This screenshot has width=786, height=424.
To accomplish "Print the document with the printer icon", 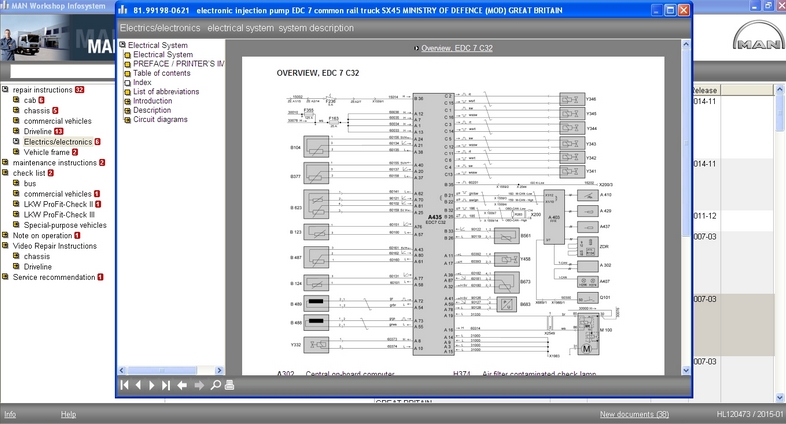I will click(230, 385).
